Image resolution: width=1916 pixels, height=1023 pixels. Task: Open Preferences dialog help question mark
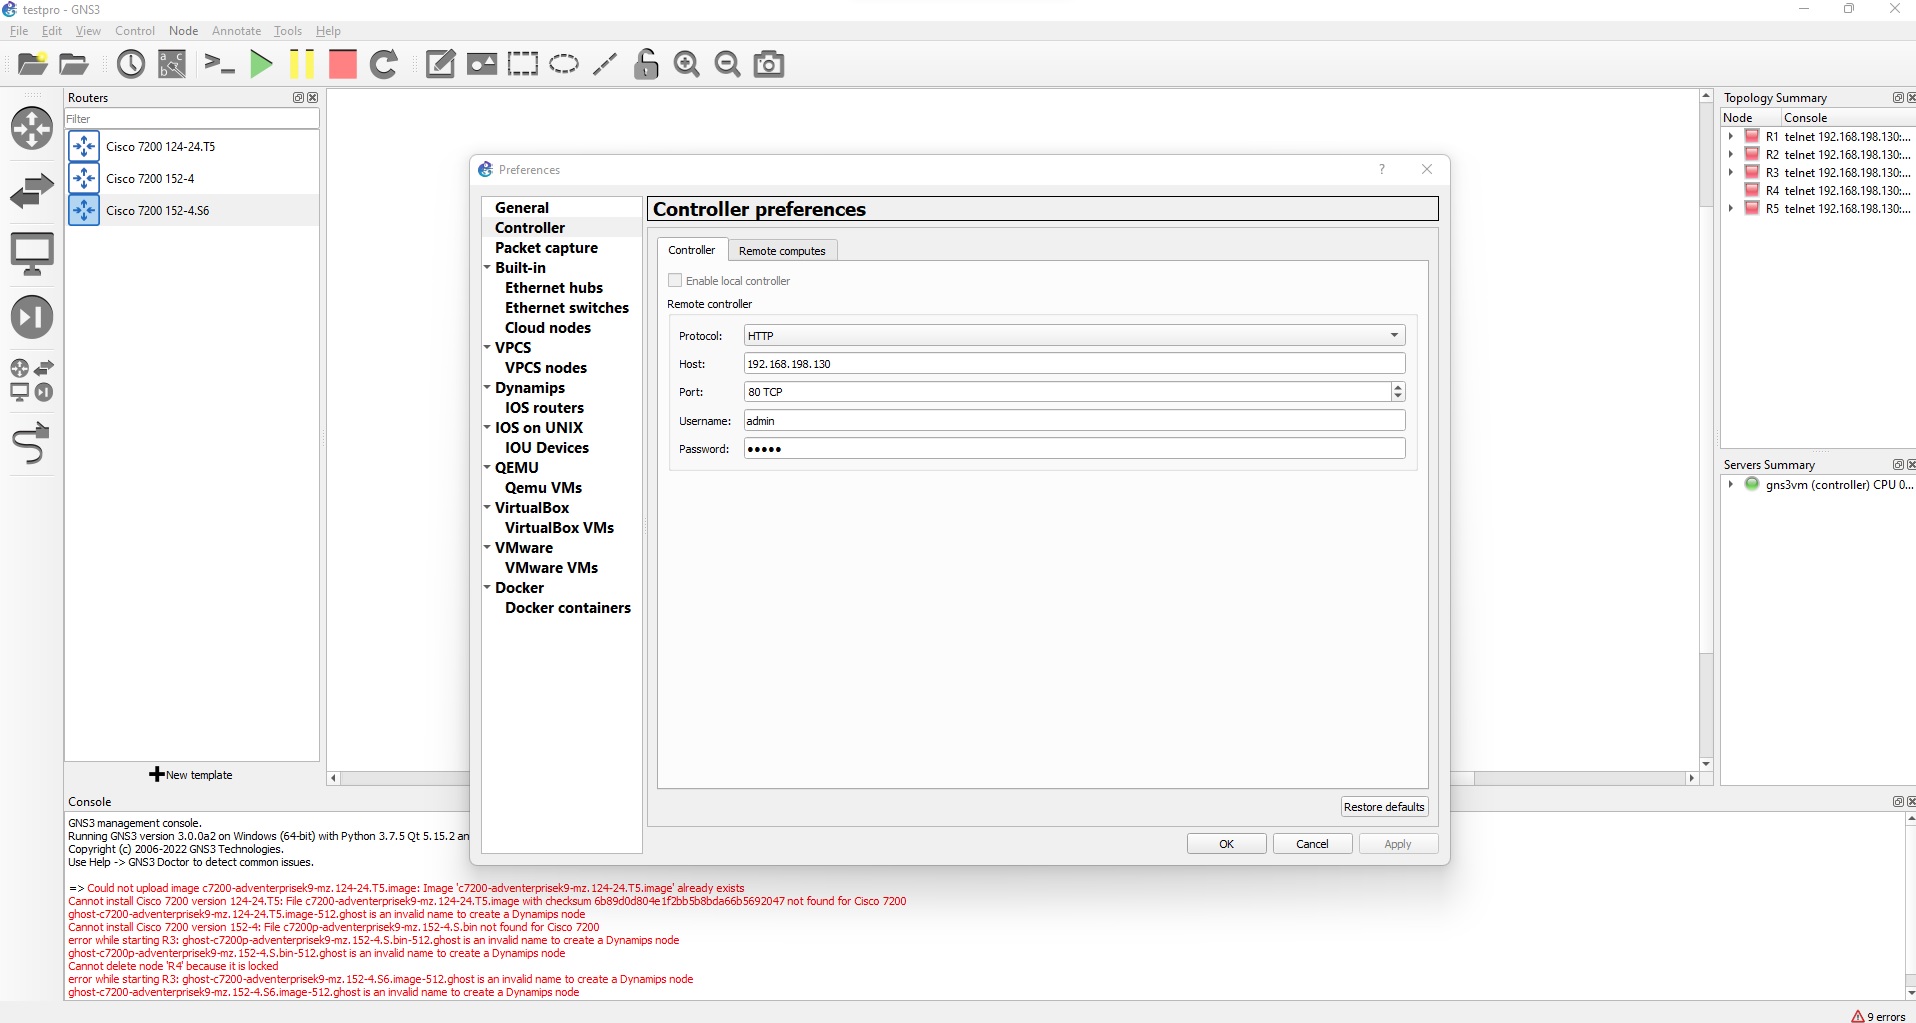pyautogui.click(x=1382, y=169)
